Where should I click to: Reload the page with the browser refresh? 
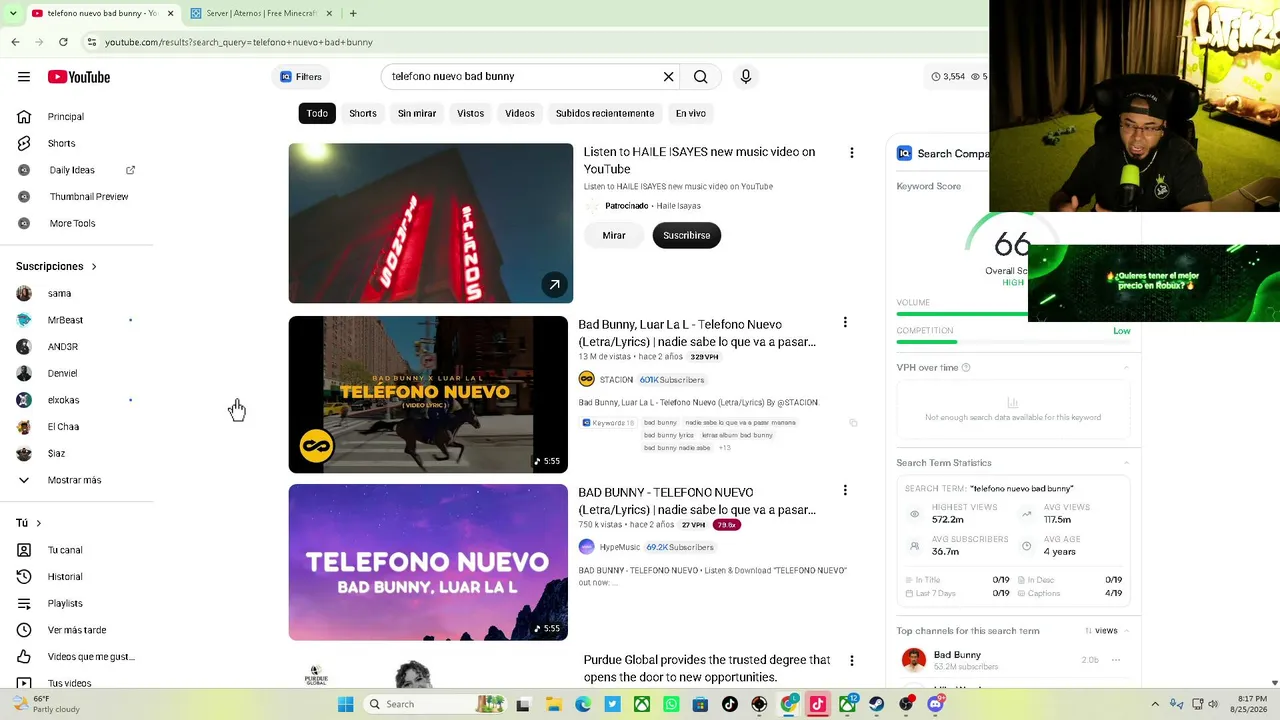pos(63,42)
